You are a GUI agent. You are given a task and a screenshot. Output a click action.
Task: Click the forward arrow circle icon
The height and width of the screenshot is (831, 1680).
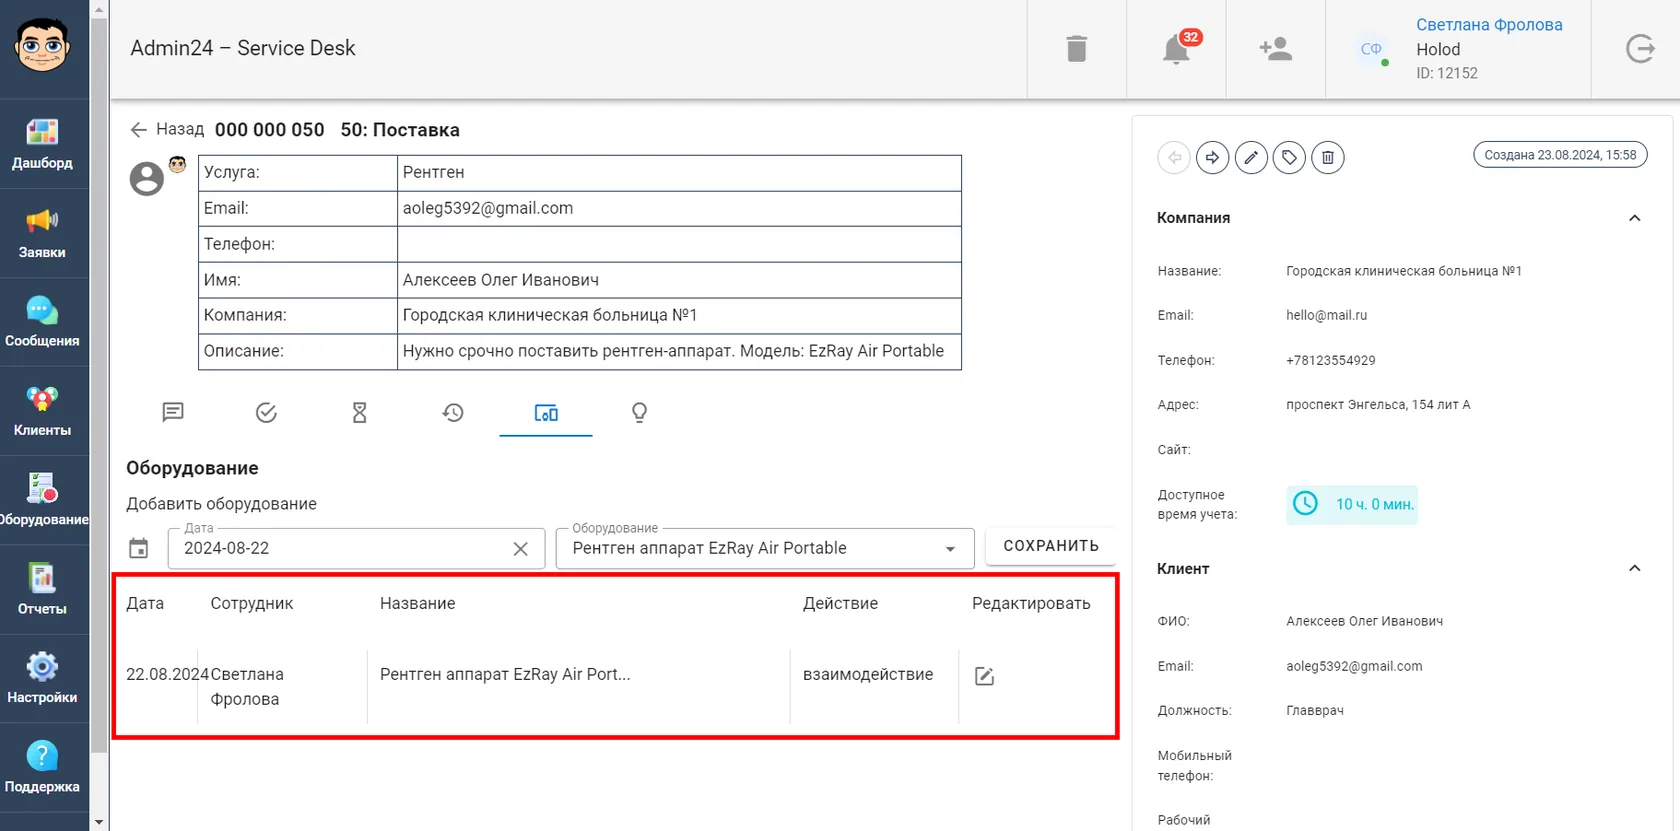tap(1212, 157)
